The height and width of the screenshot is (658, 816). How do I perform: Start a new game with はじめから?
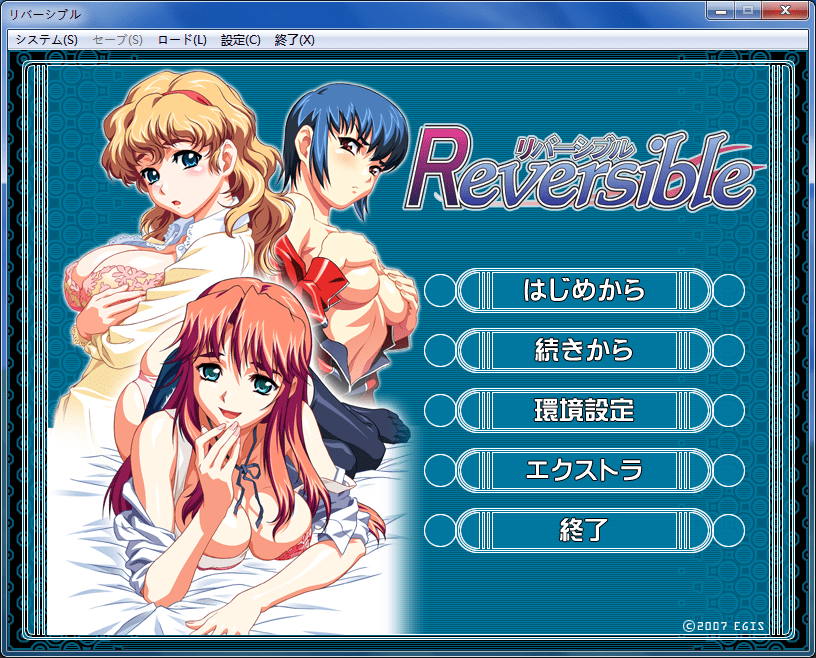point(584,290)
